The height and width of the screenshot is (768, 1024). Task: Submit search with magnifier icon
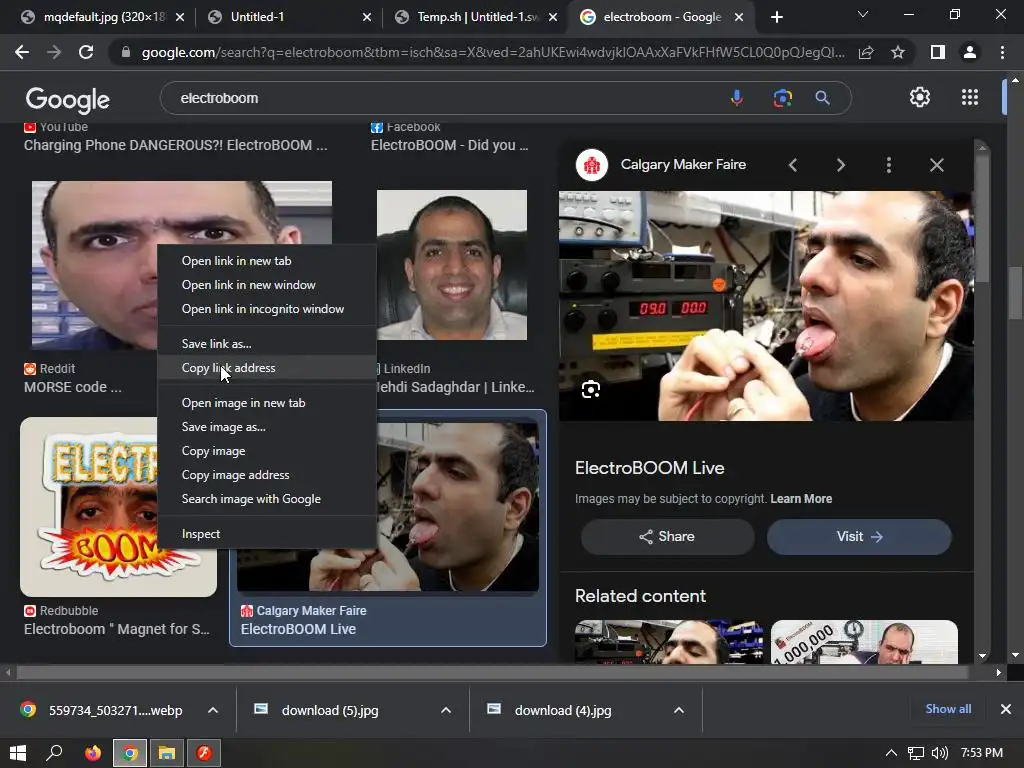tap(822, 98)
